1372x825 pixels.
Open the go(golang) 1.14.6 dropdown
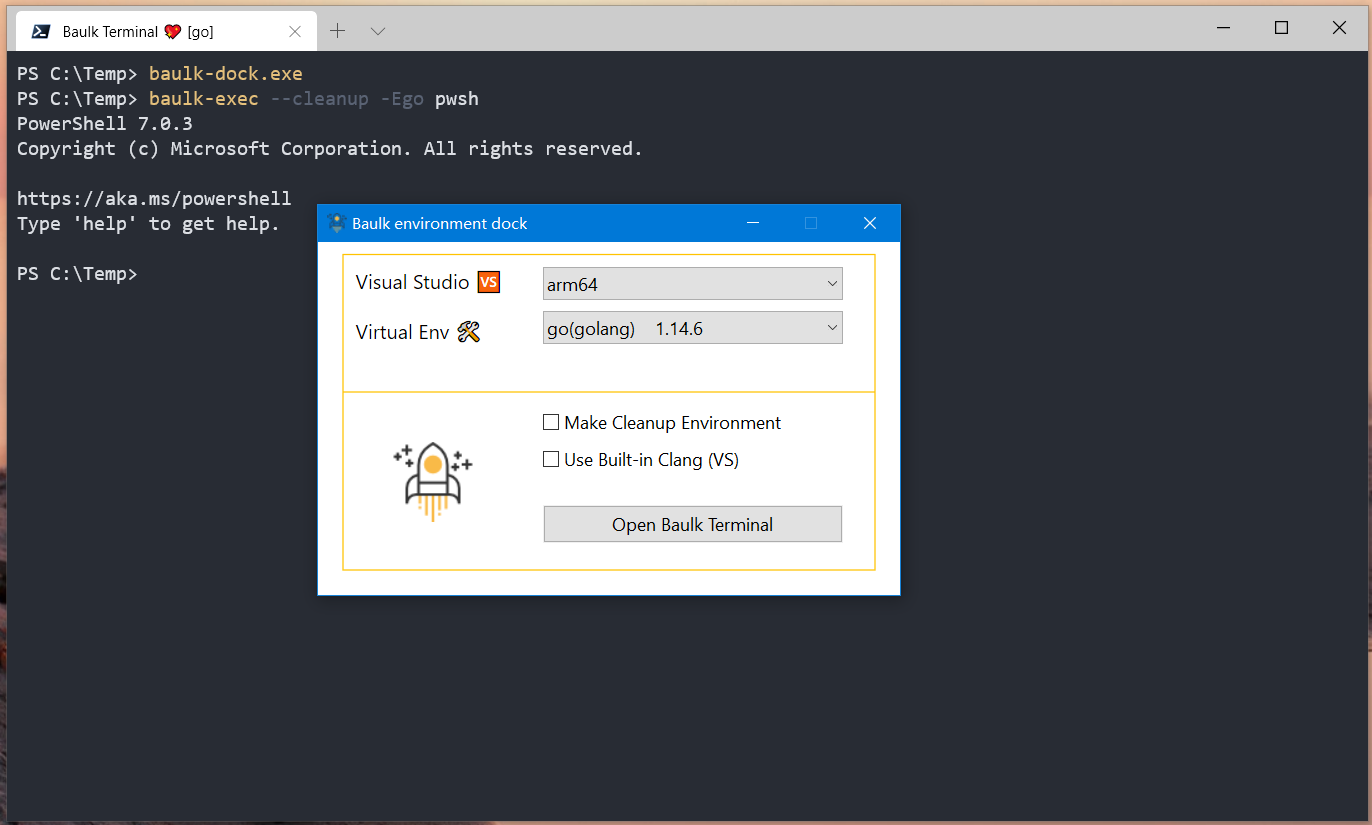coord(693,328)
